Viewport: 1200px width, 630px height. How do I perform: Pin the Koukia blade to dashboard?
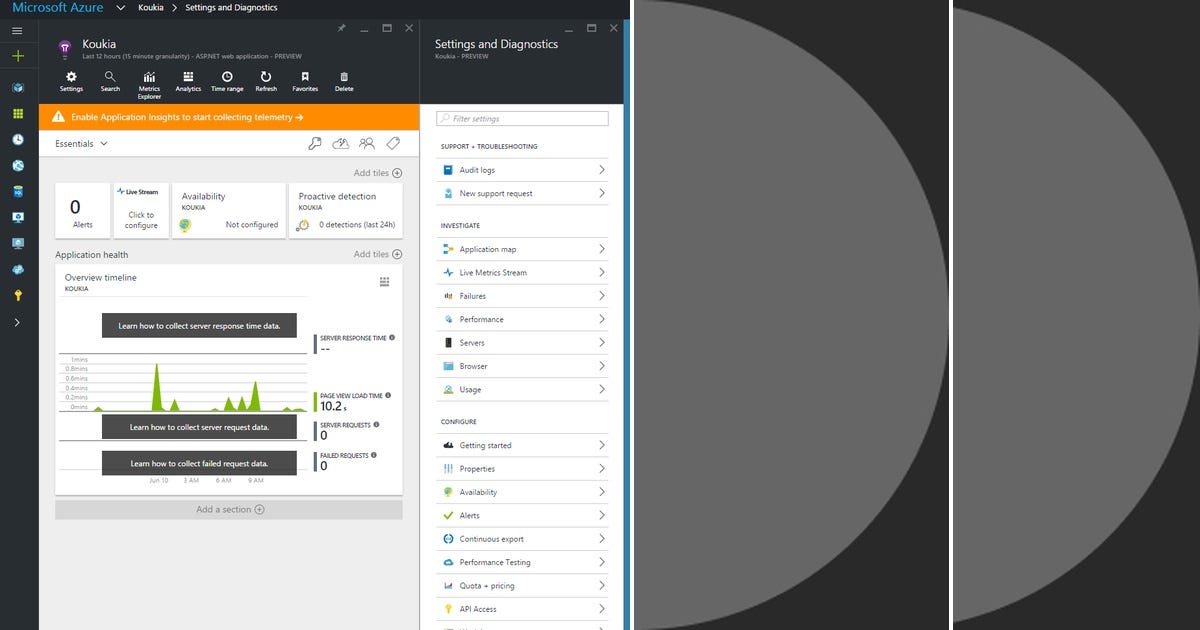tap(340, 28)
